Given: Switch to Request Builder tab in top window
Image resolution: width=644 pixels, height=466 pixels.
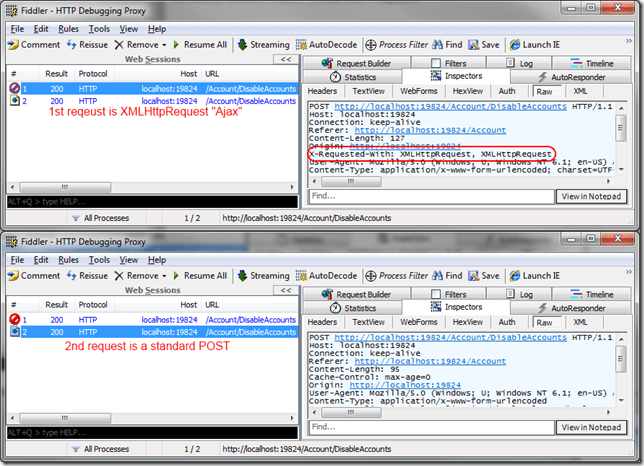Looking at the screenshot, I should [x=356, y=63].
